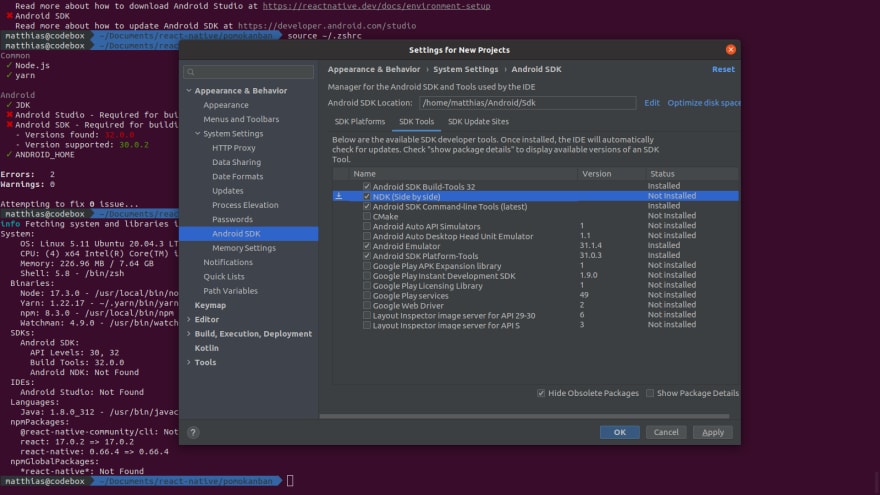Click the settings search field
Viewport: 880px width, 495px height.
(249, 72)
